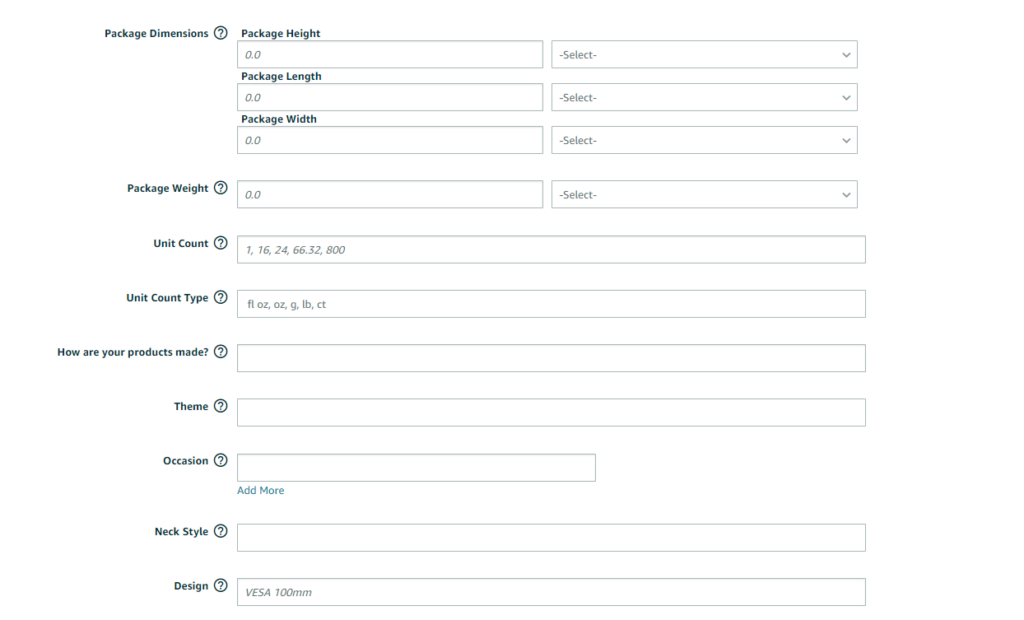Click into the Unit Count input

[551, 250]
